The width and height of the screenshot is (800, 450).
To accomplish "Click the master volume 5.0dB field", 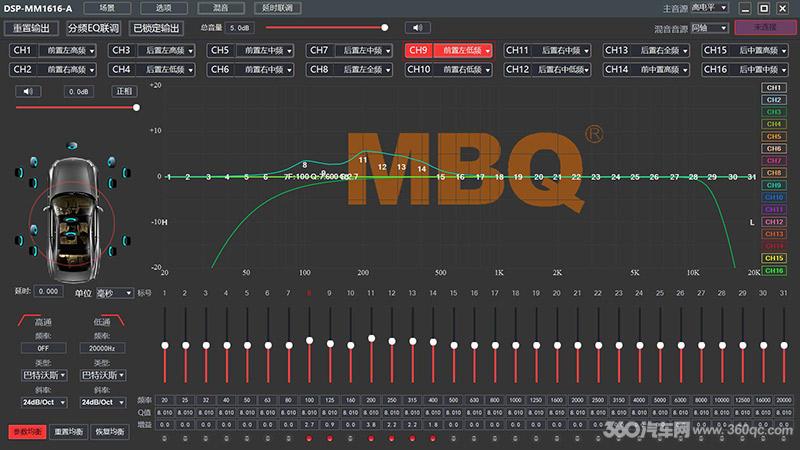I will pyautogui.click(x=239, y=28).
